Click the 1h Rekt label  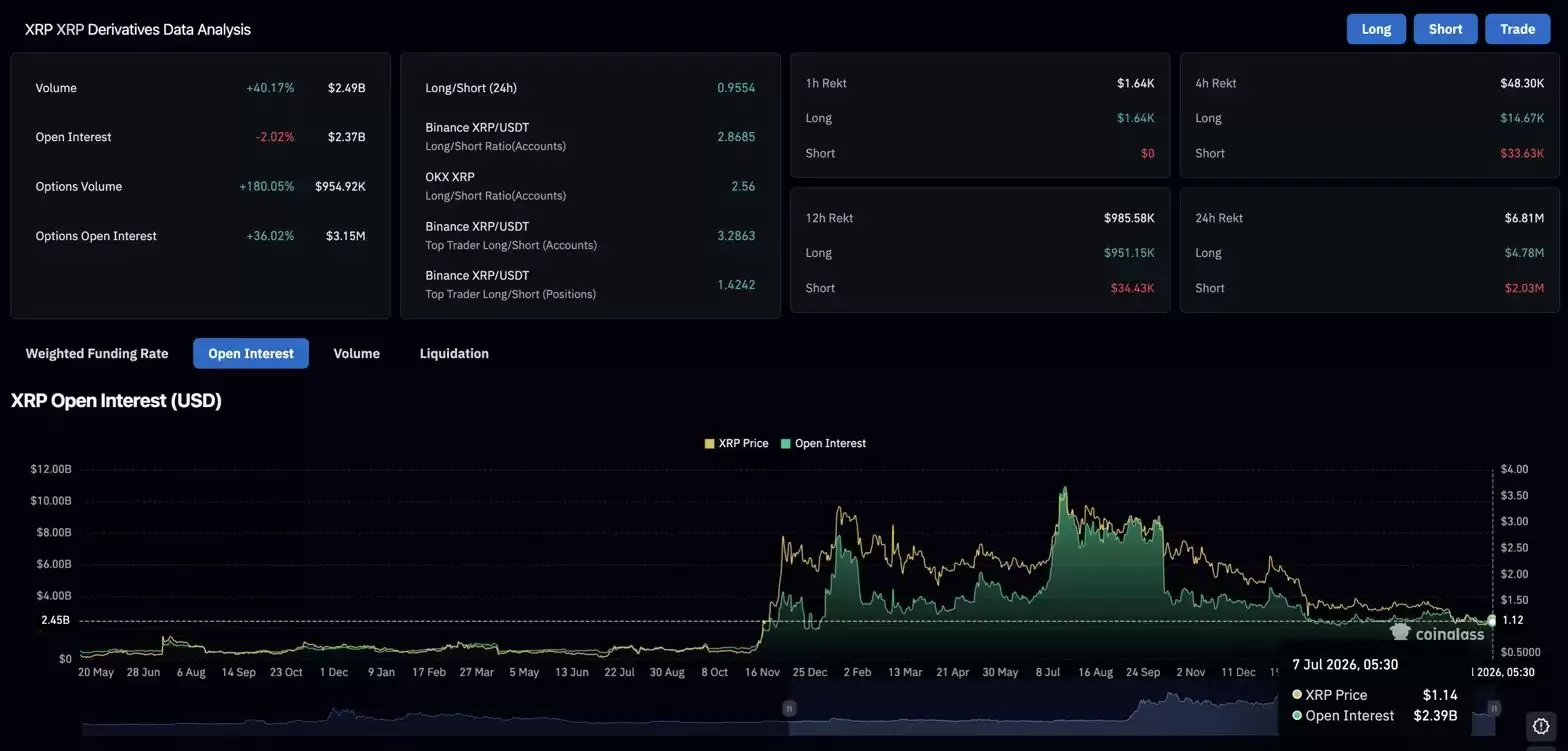tap(826, 83)
